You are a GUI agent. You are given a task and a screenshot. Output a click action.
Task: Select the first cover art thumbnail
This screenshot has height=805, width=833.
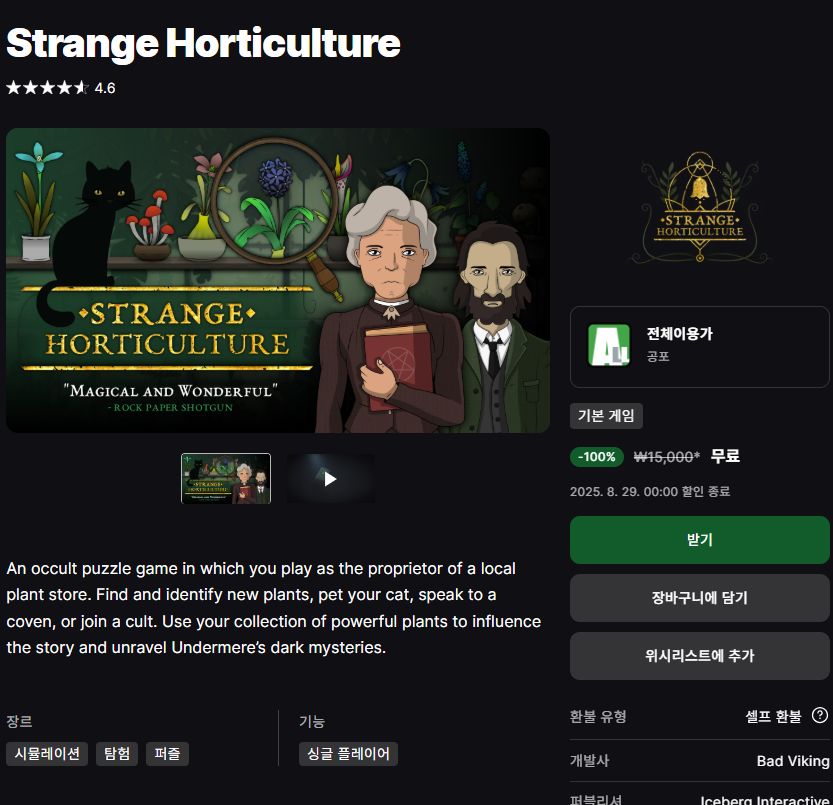[226, 479]
